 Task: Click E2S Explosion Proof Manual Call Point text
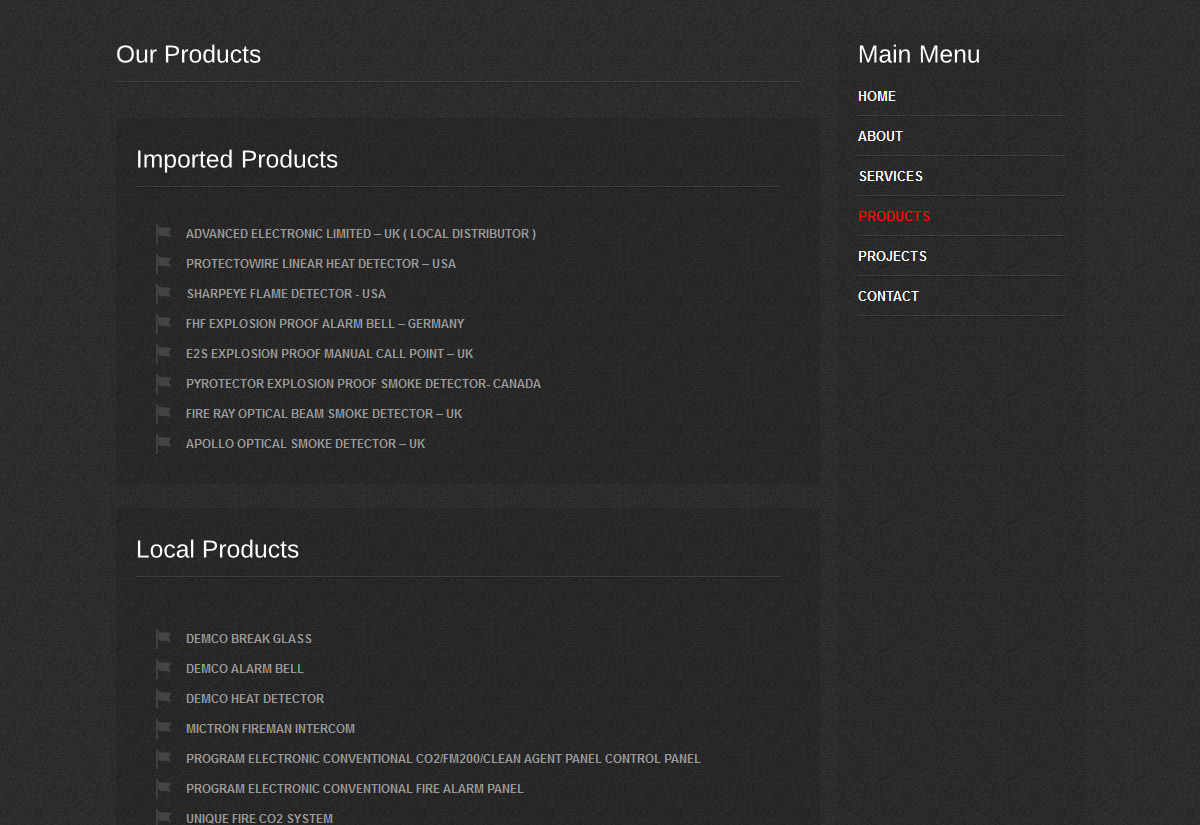point(329,354)
